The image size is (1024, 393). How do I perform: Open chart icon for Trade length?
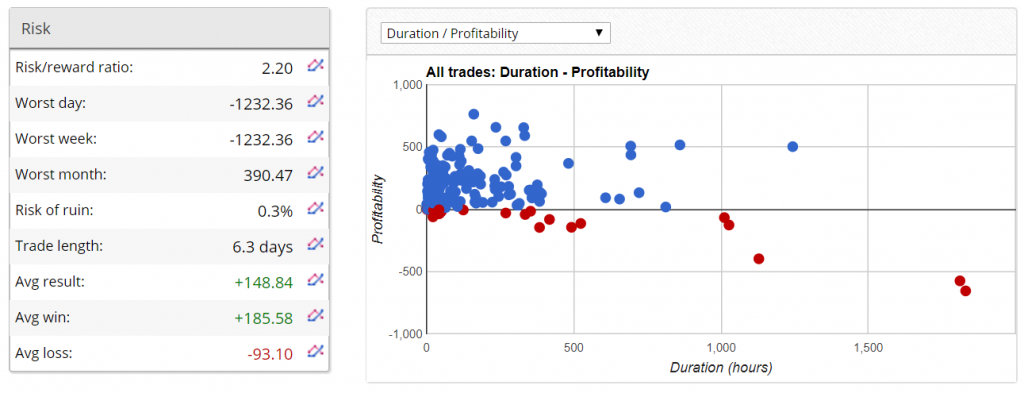point(315,244)
